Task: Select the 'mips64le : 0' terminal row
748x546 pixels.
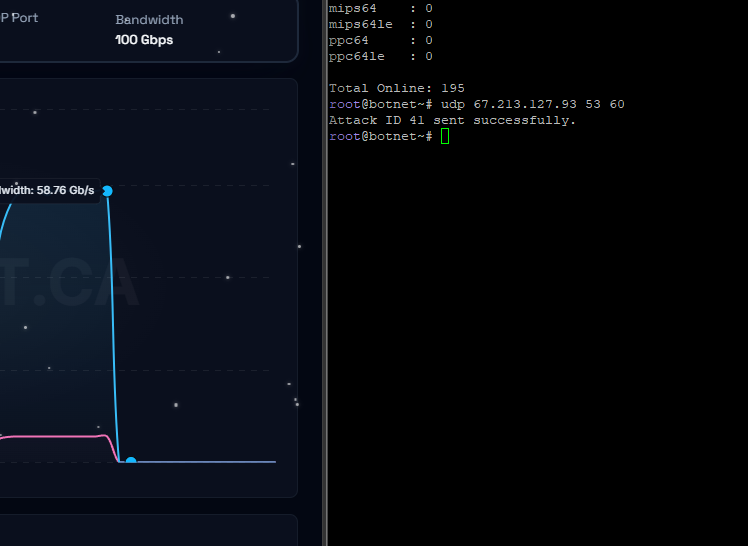Action: click(381, 24)
